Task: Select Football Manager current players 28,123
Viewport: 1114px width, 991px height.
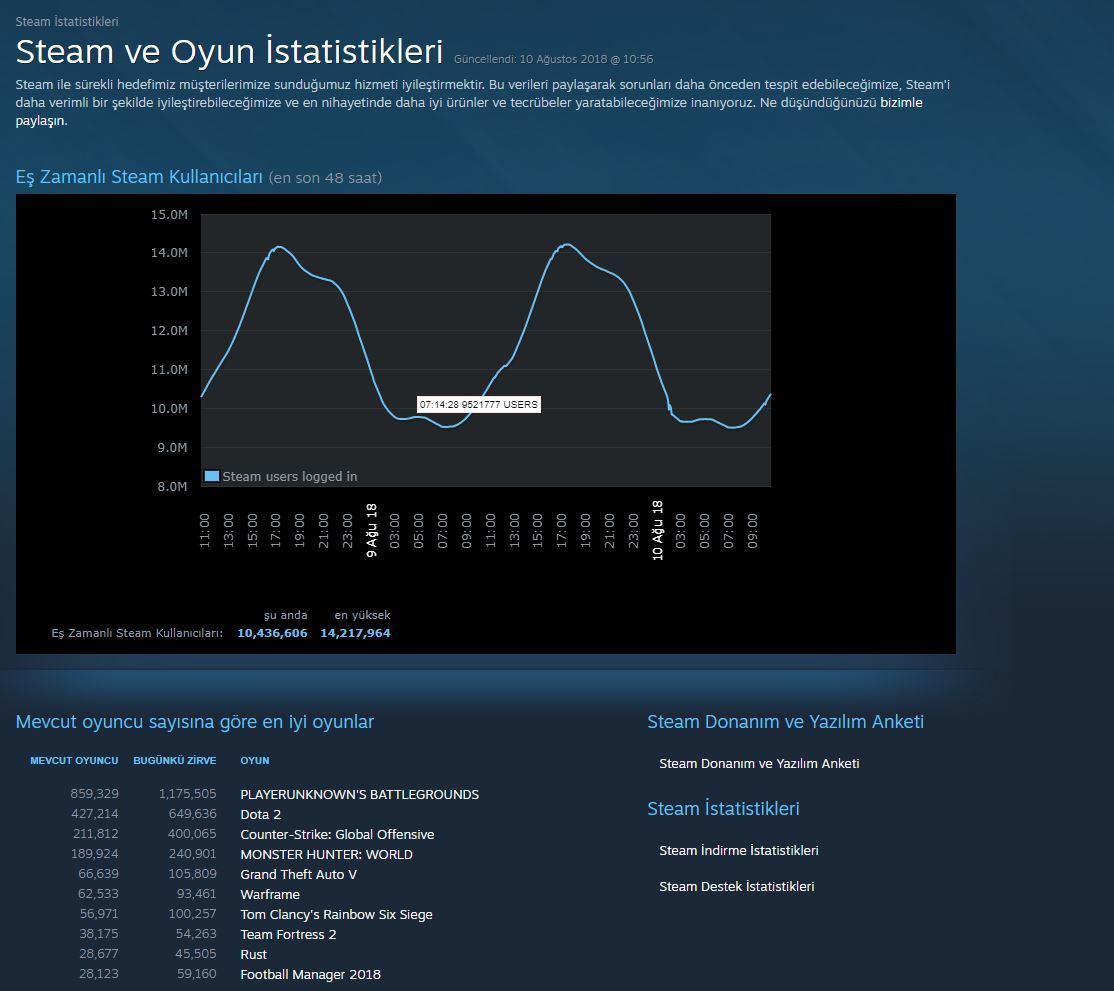Action: (99, 974)
